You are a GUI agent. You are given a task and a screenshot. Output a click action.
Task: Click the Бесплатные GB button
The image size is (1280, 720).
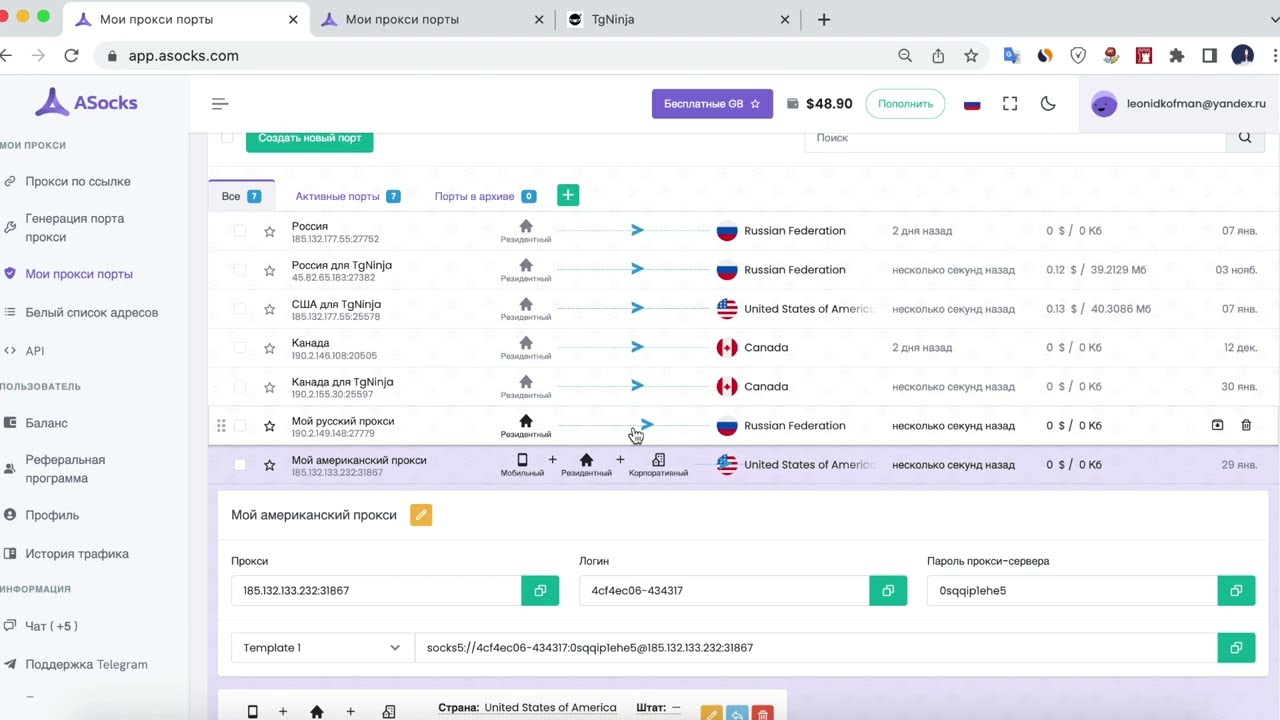click(x=712, y=104)
